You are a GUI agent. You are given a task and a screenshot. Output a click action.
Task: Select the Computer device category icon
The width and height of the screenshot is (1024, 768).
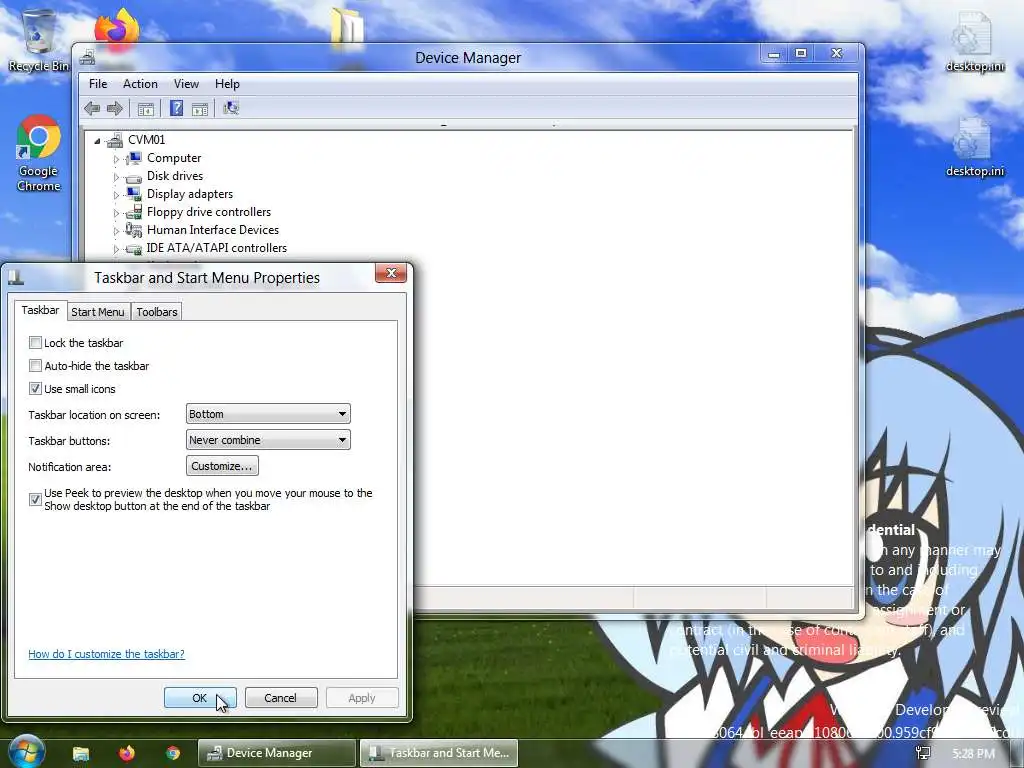134,158
